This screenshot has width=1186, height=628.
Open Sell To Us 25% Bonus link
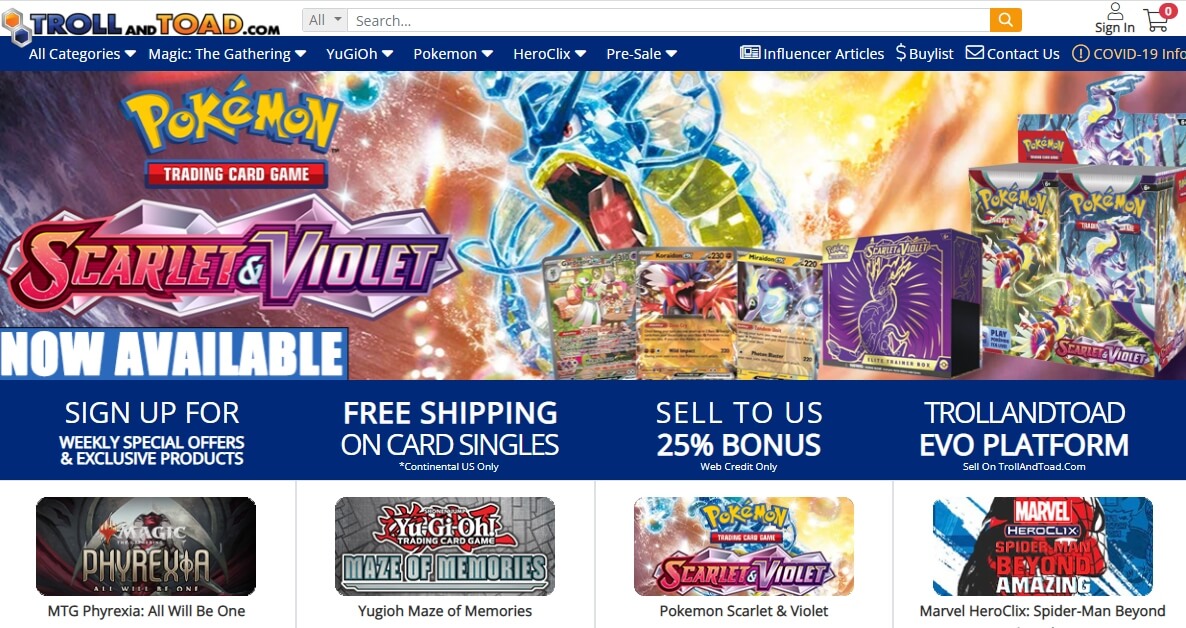(x=739, y=434)
